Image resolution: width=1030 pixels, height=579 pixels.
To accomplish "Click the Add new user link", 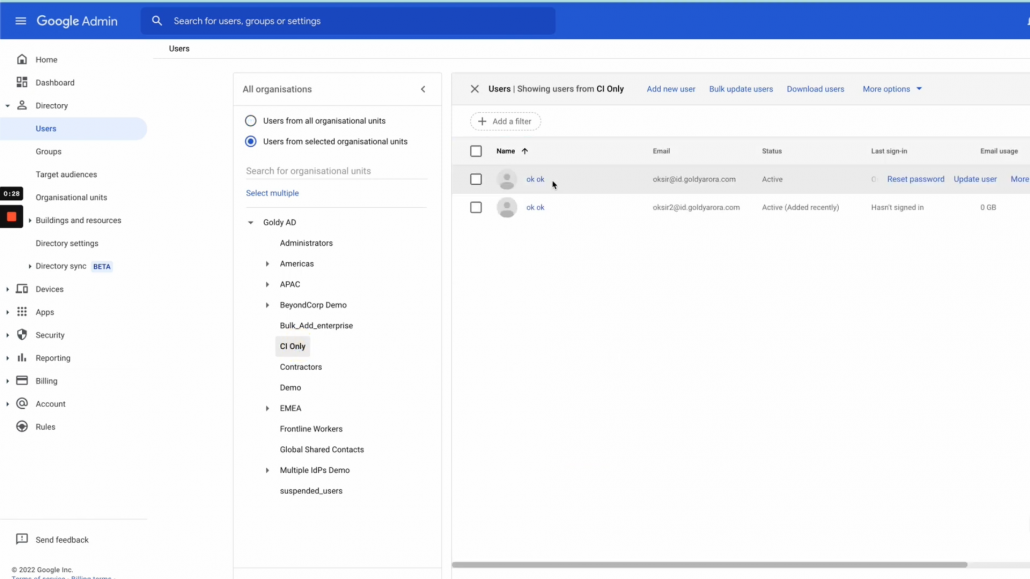I will (671, 89).
